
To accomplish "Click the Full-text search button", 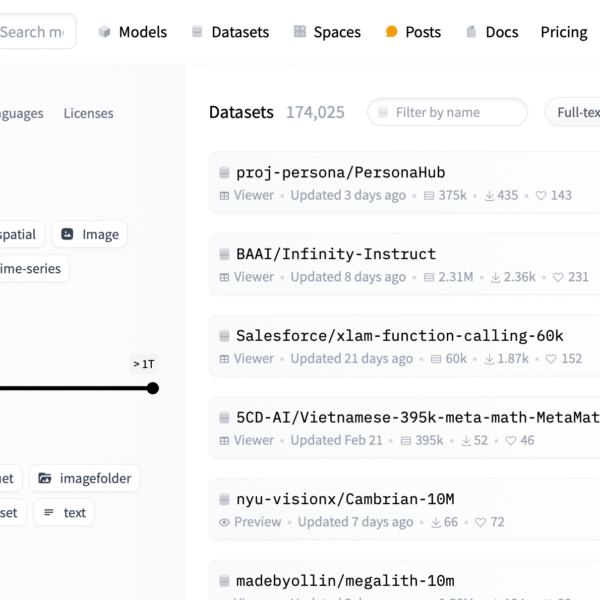I will click(x=573, y=112).
